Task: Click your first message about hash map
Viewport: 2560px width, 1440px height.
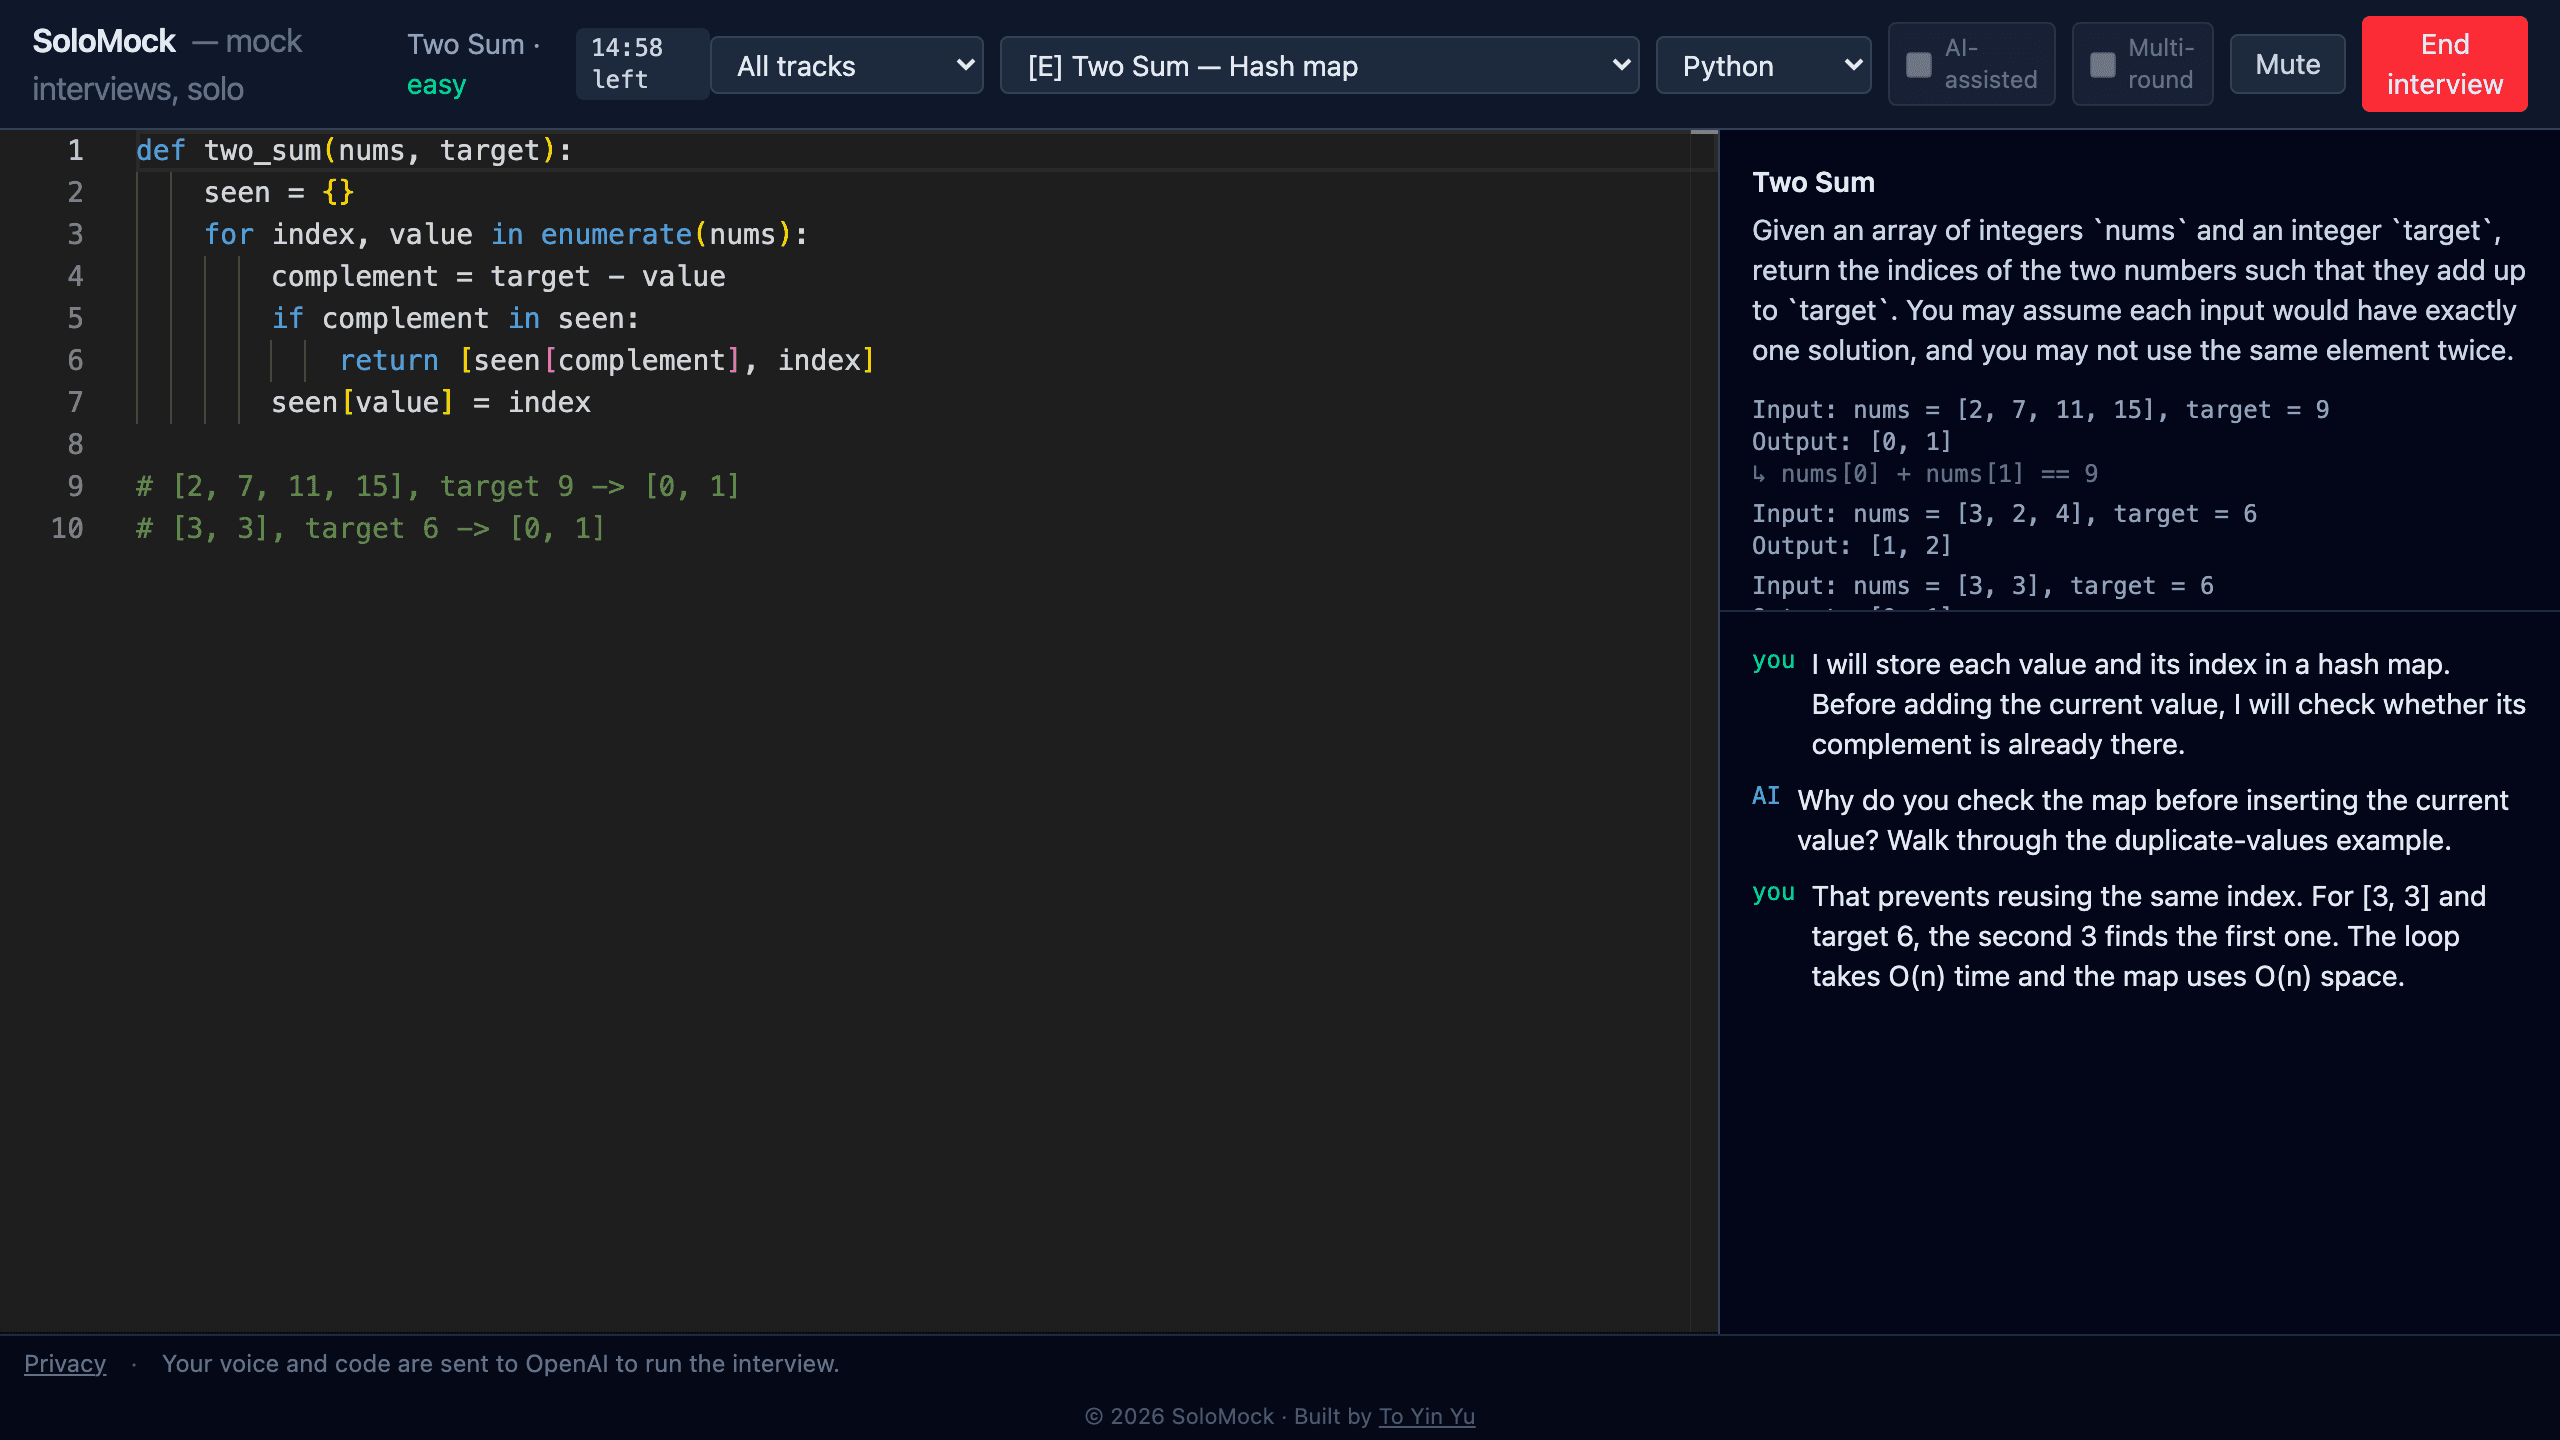Action: 2168,704
